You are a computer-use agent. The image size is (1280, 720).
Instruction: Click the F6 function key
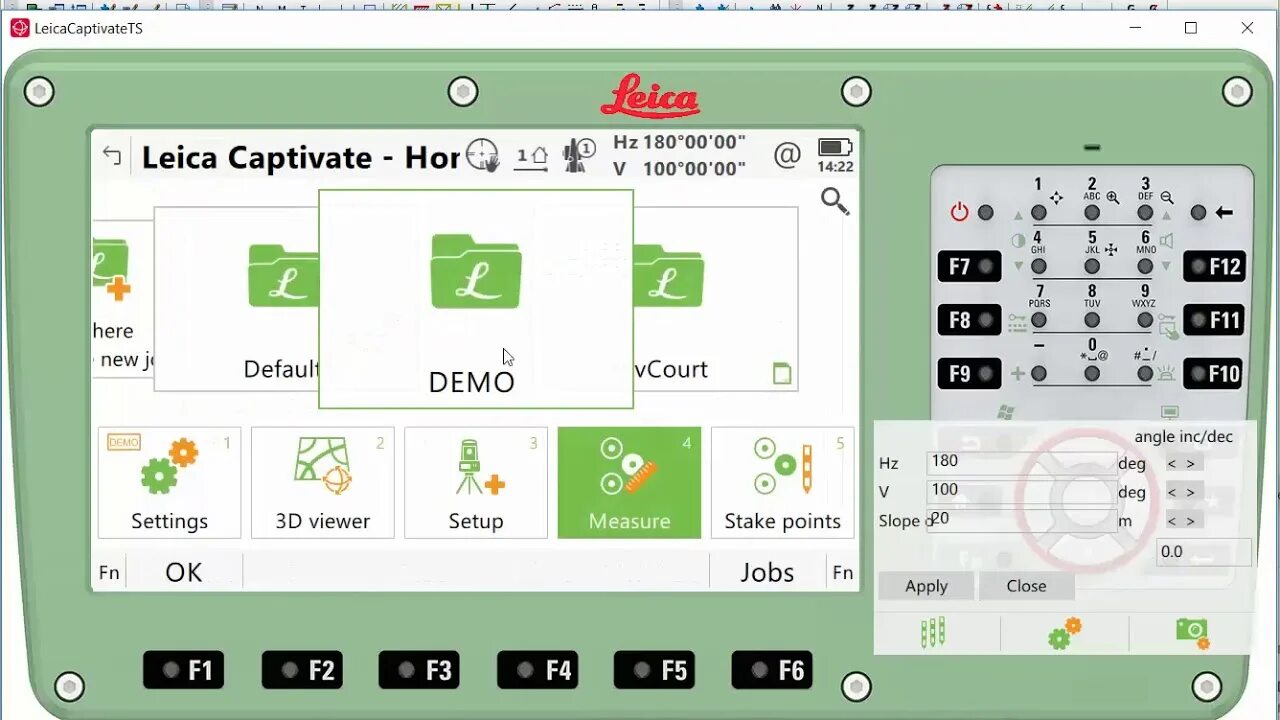[x=772, y=670]
